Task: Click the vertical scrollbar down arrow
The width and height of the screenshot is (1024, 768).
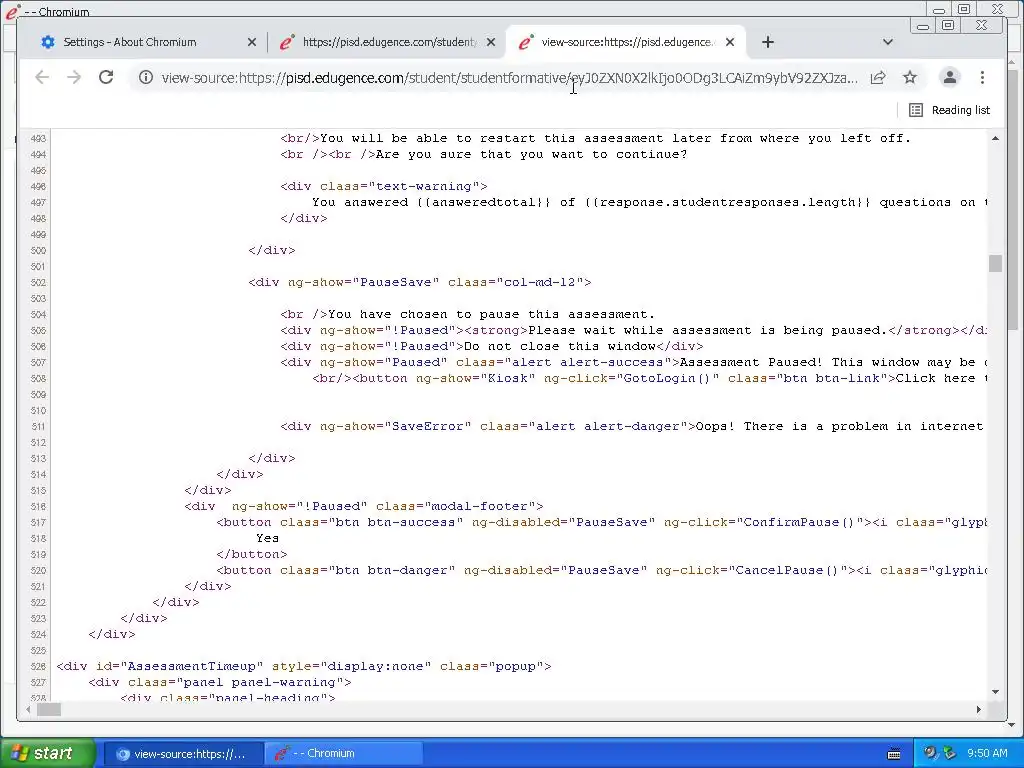Action: coord(995,692)
